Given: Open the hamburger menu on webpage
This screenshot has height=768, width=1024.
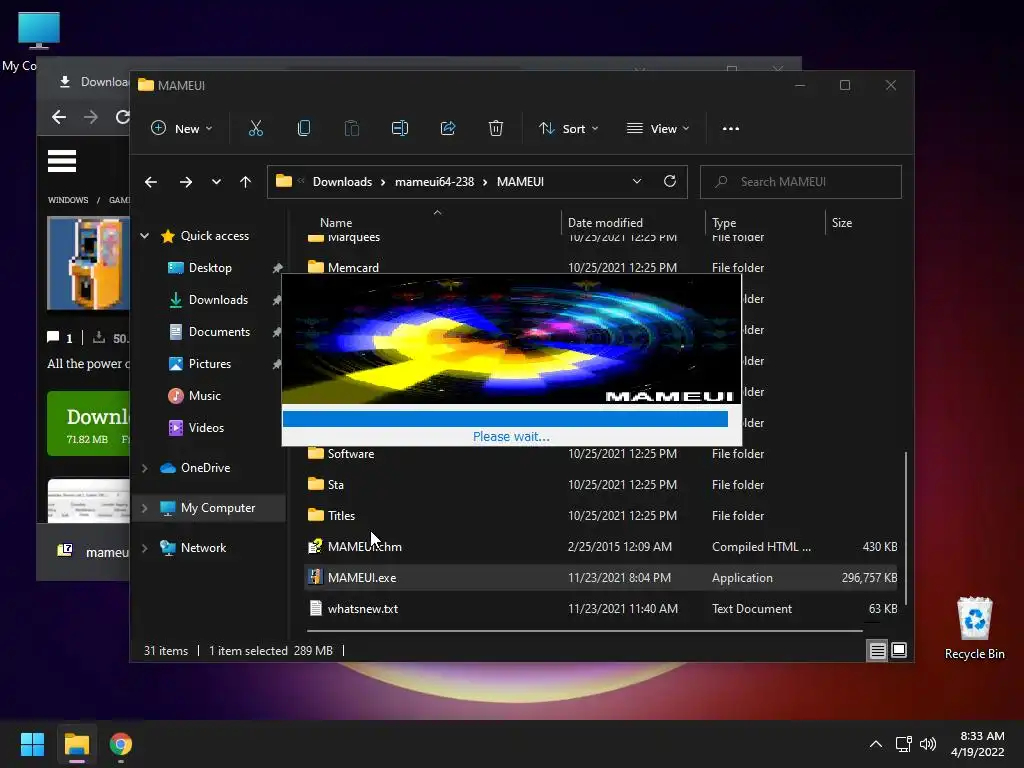Looking at the screenshot, I should (x=62, y=161).
